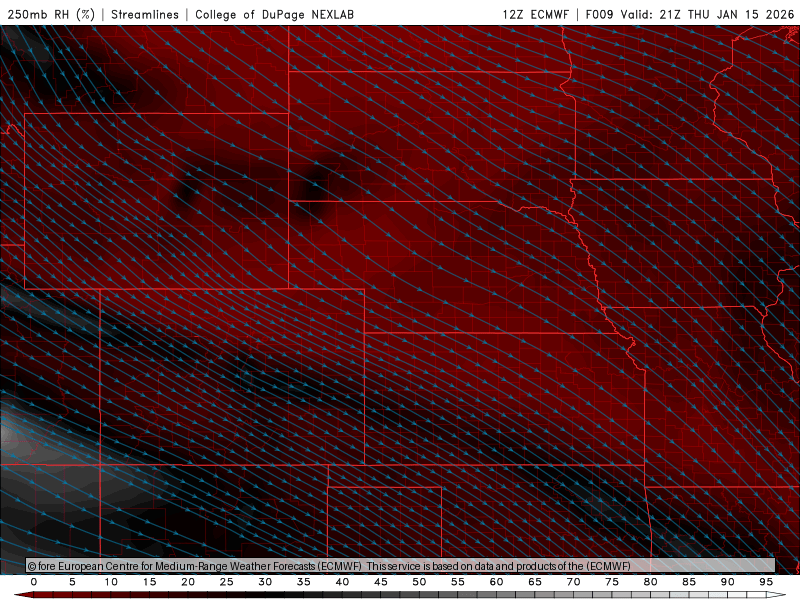The image size is (800, 600).
Task: Click the "Valid: 21Z THU JAN 15 2026" text
Action: tap(707, 14)
